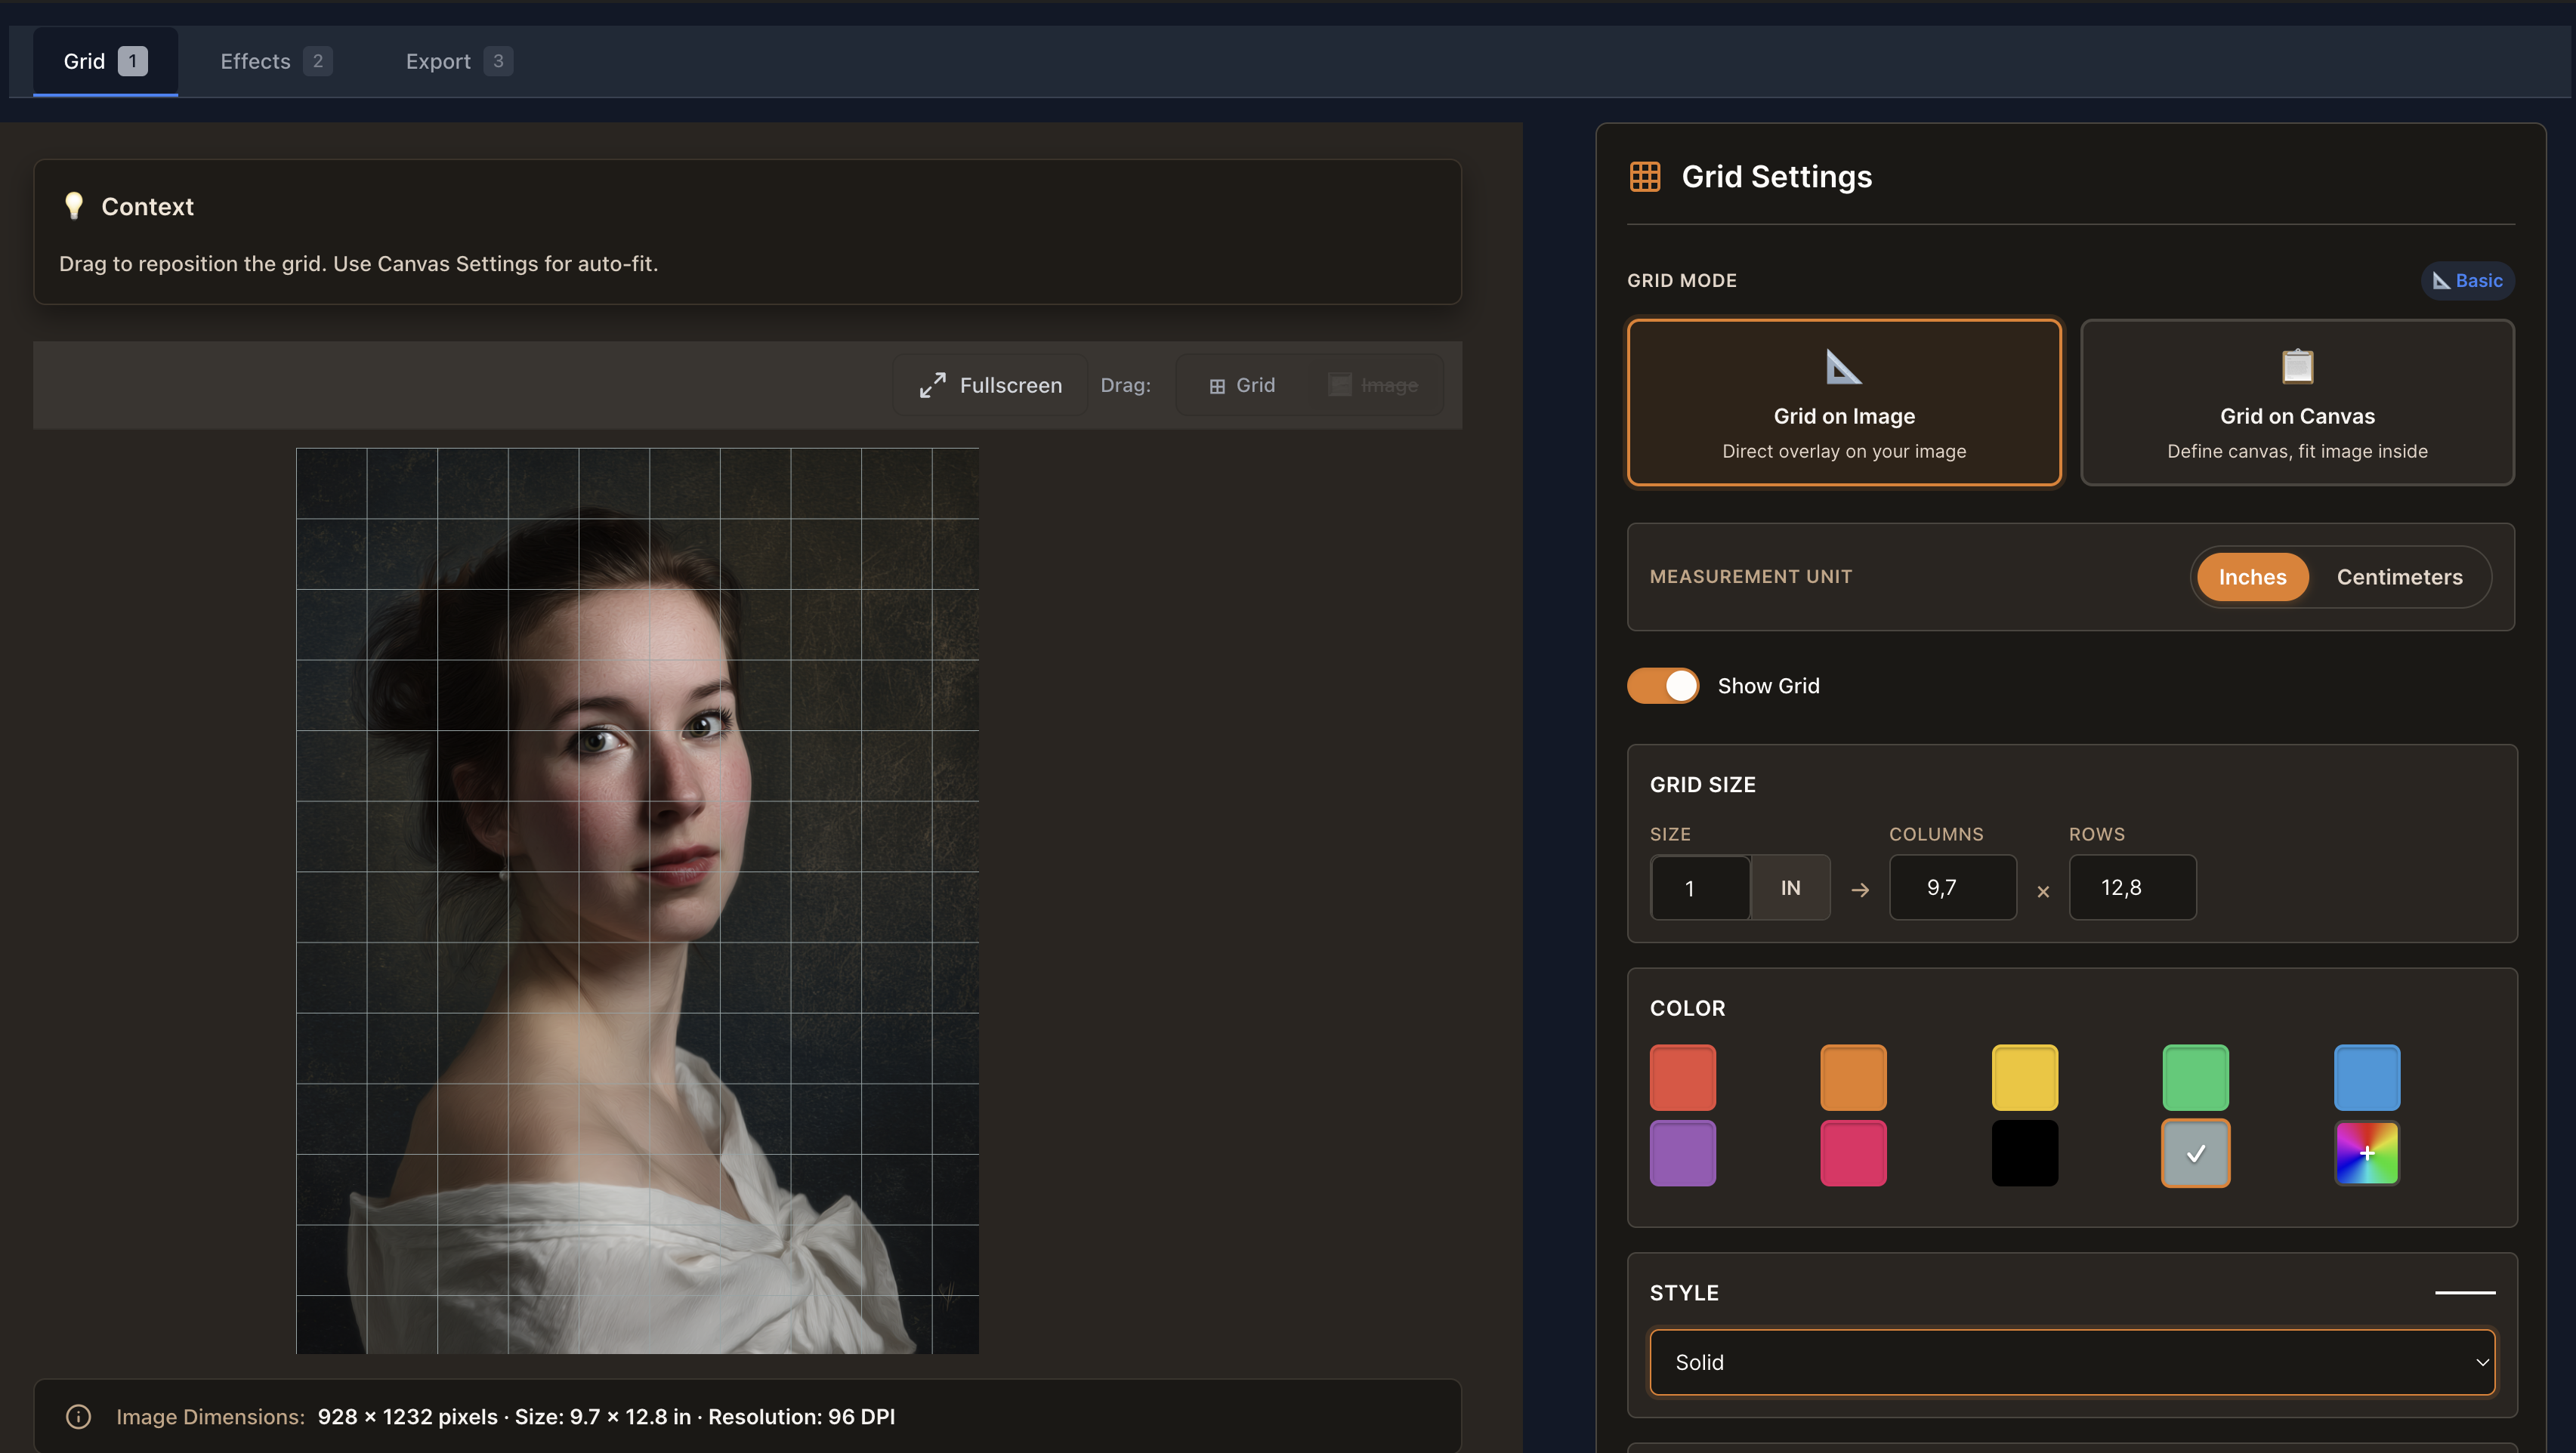
Task: Toggle the Show Grid switch
Action: [x=1663, y=686]
